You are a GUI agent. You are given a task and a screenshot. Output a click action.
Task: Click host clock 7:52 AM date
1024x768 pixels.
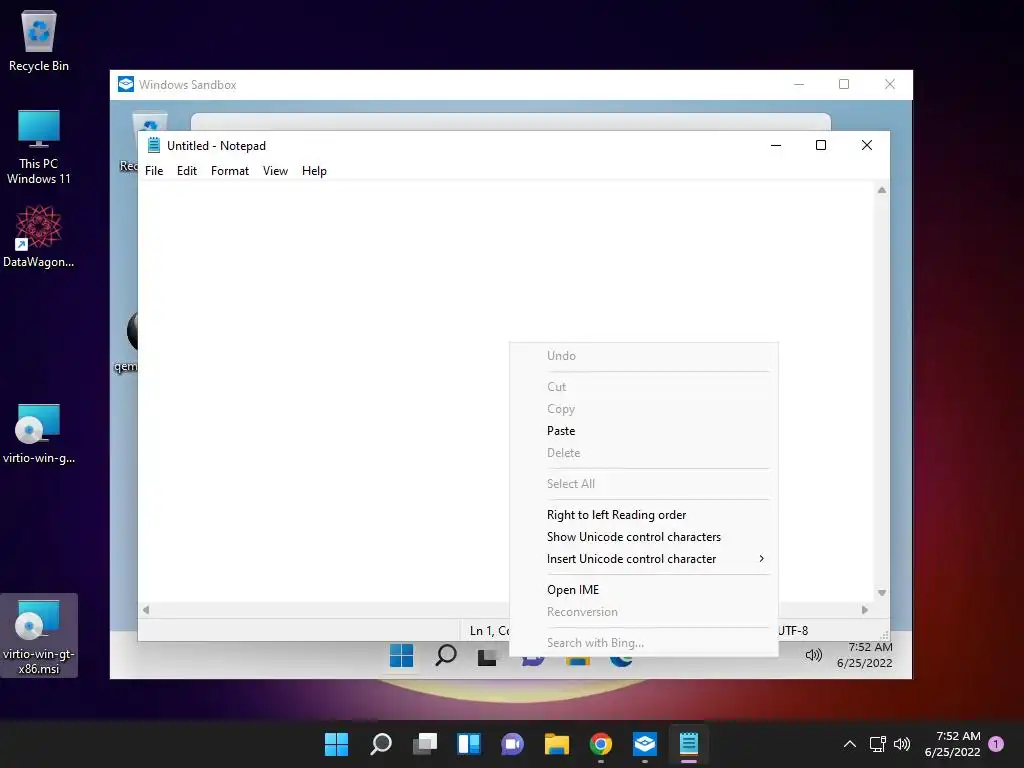(952, 744)
